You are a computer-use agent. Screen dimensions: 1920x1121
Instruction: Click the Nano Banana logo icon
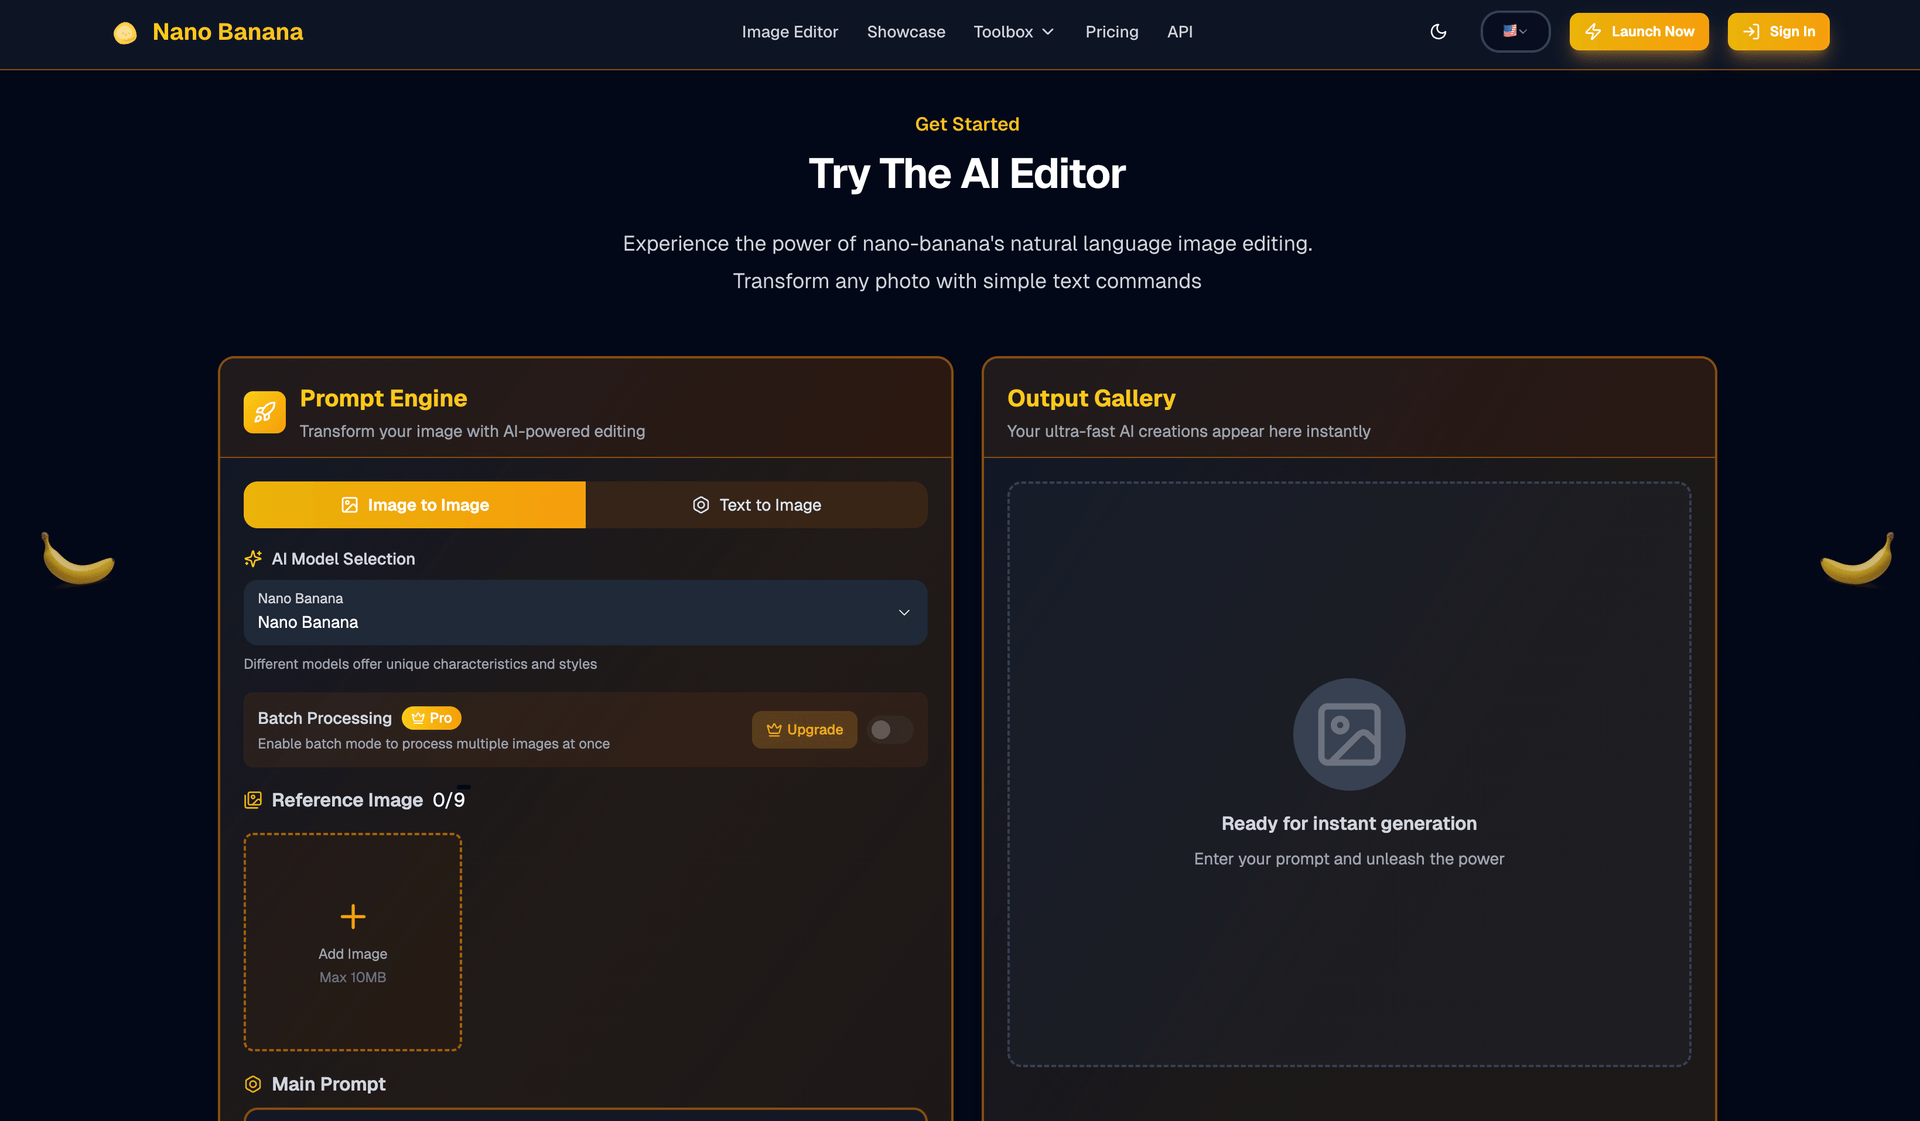125,33
